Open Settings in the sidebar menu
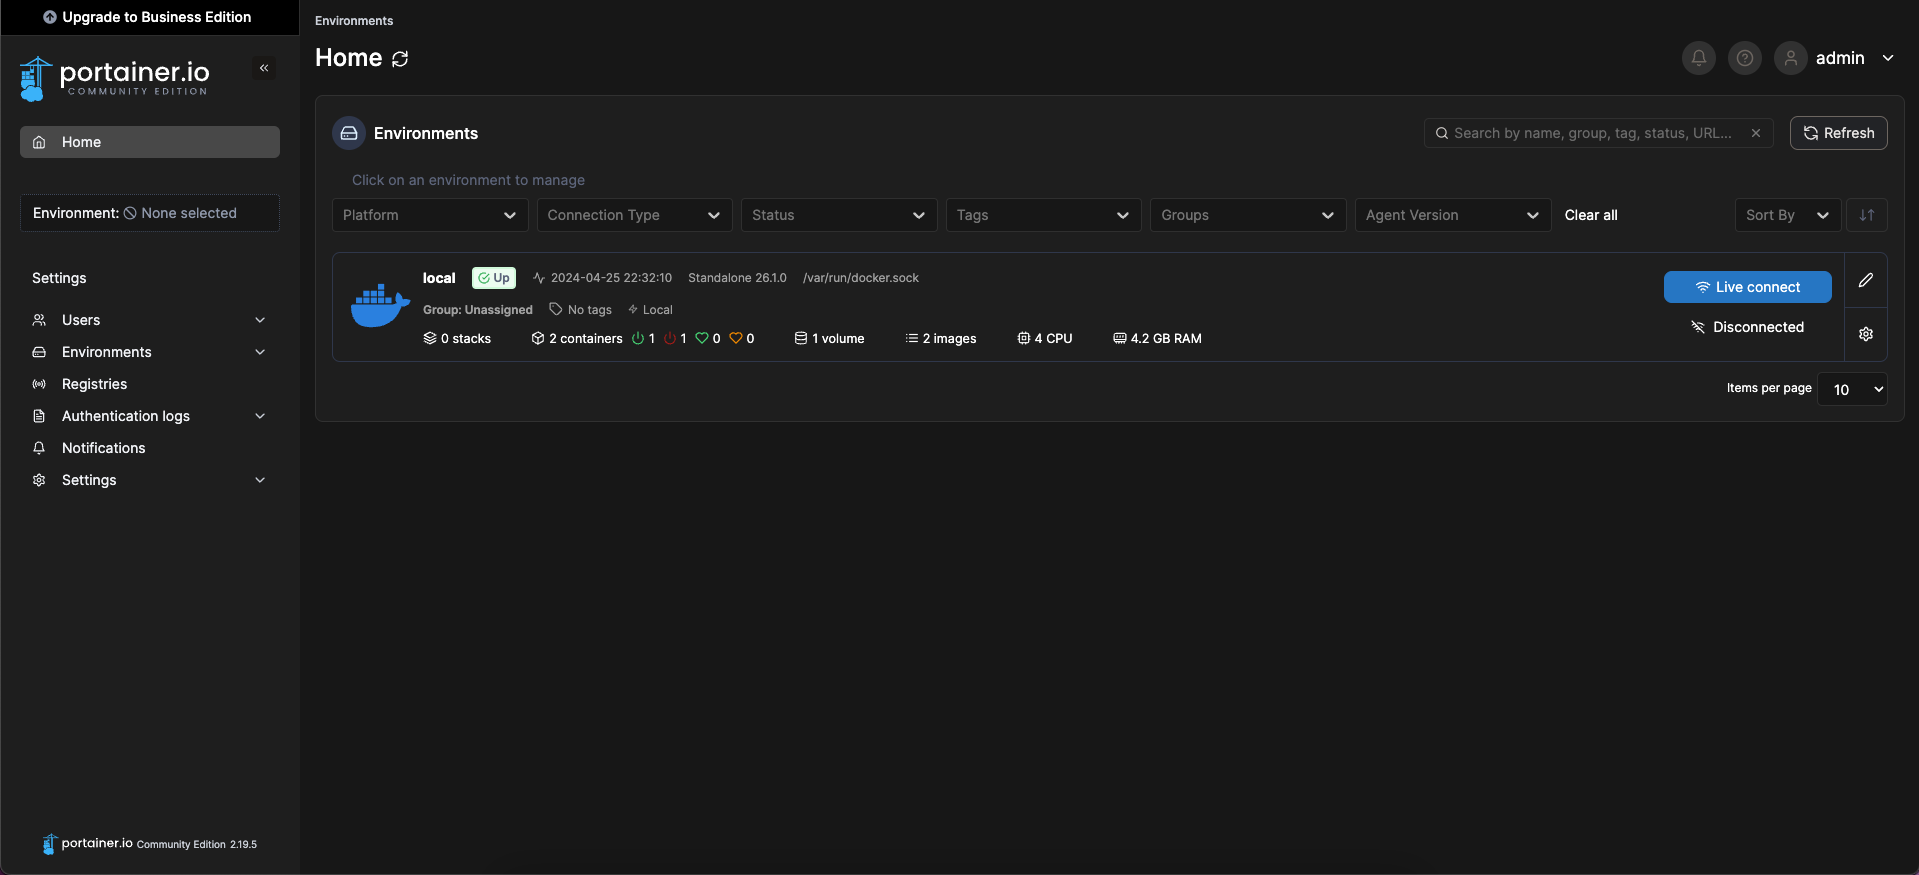Screen dimensions: 1919x875 (x=150, y=480)
